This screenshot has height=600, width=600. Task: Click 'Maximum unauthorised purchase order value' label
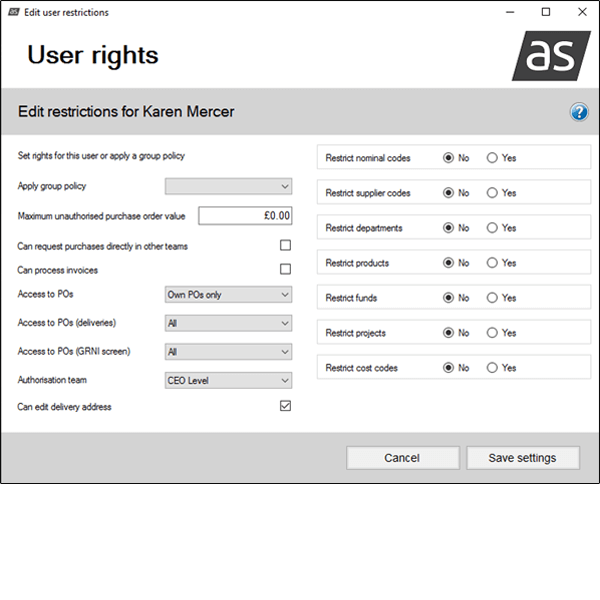[x=101, y=216]
